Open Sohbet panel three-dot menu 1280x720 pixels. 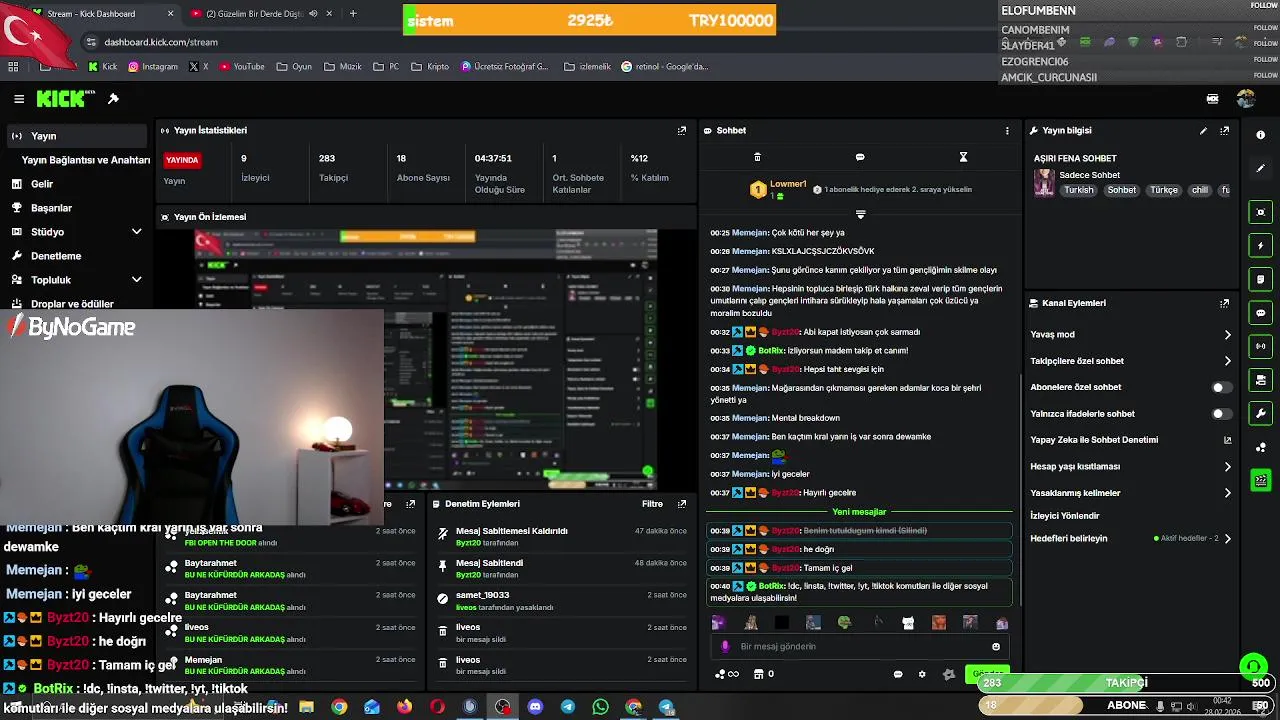pyautogui.click(x=1007, y=131)
